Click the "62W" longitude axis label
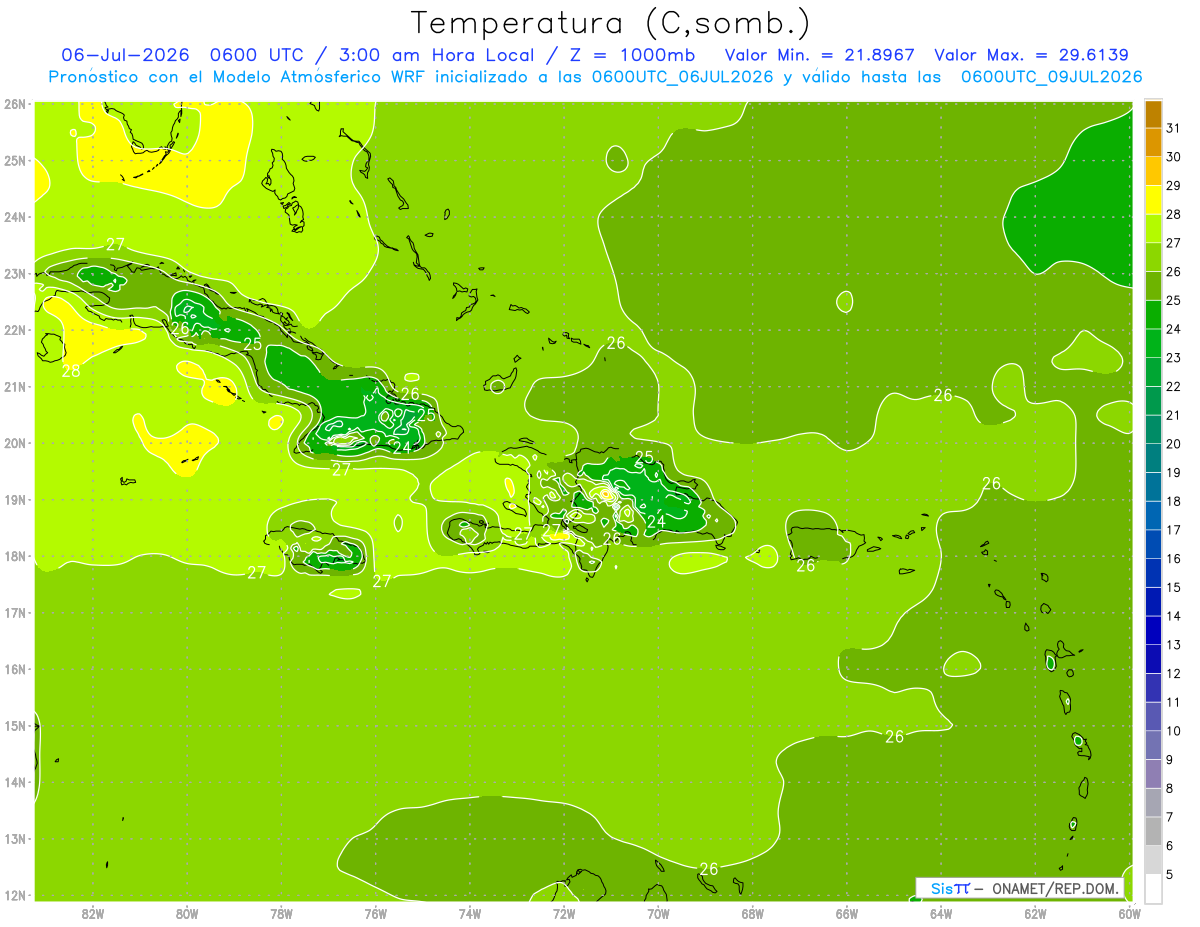Image resolution: width=1200 pixels, height=927 pixels. point(1035,912)
